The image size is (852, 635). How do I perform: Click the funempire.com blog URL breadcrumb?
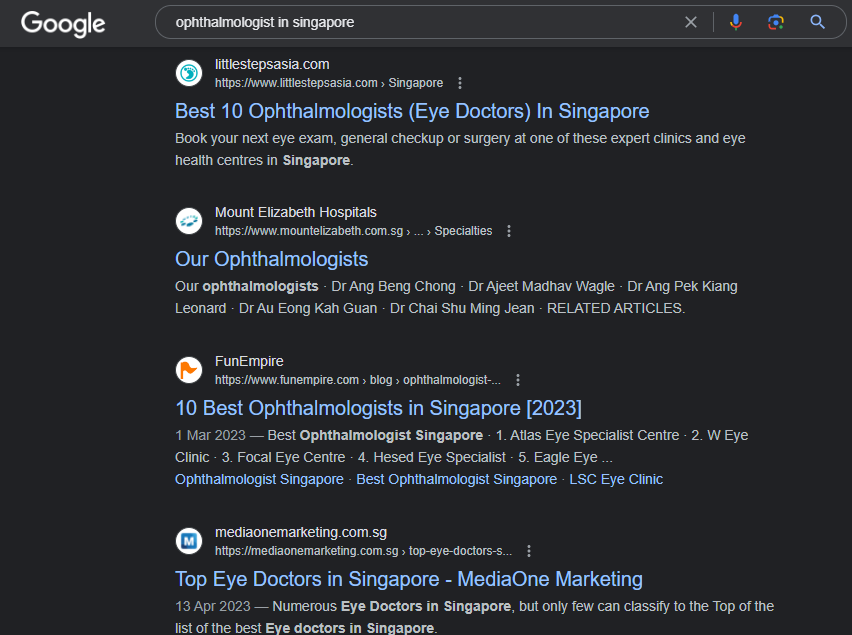(358, 380)
